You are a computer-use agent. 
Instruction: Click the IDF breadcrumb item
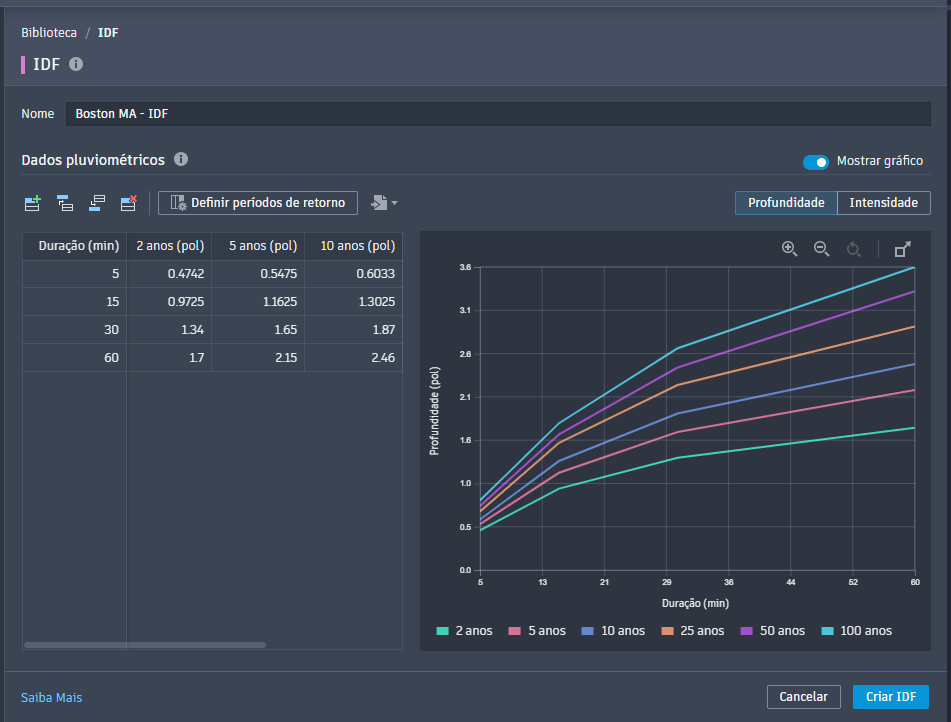click(108, 33)
